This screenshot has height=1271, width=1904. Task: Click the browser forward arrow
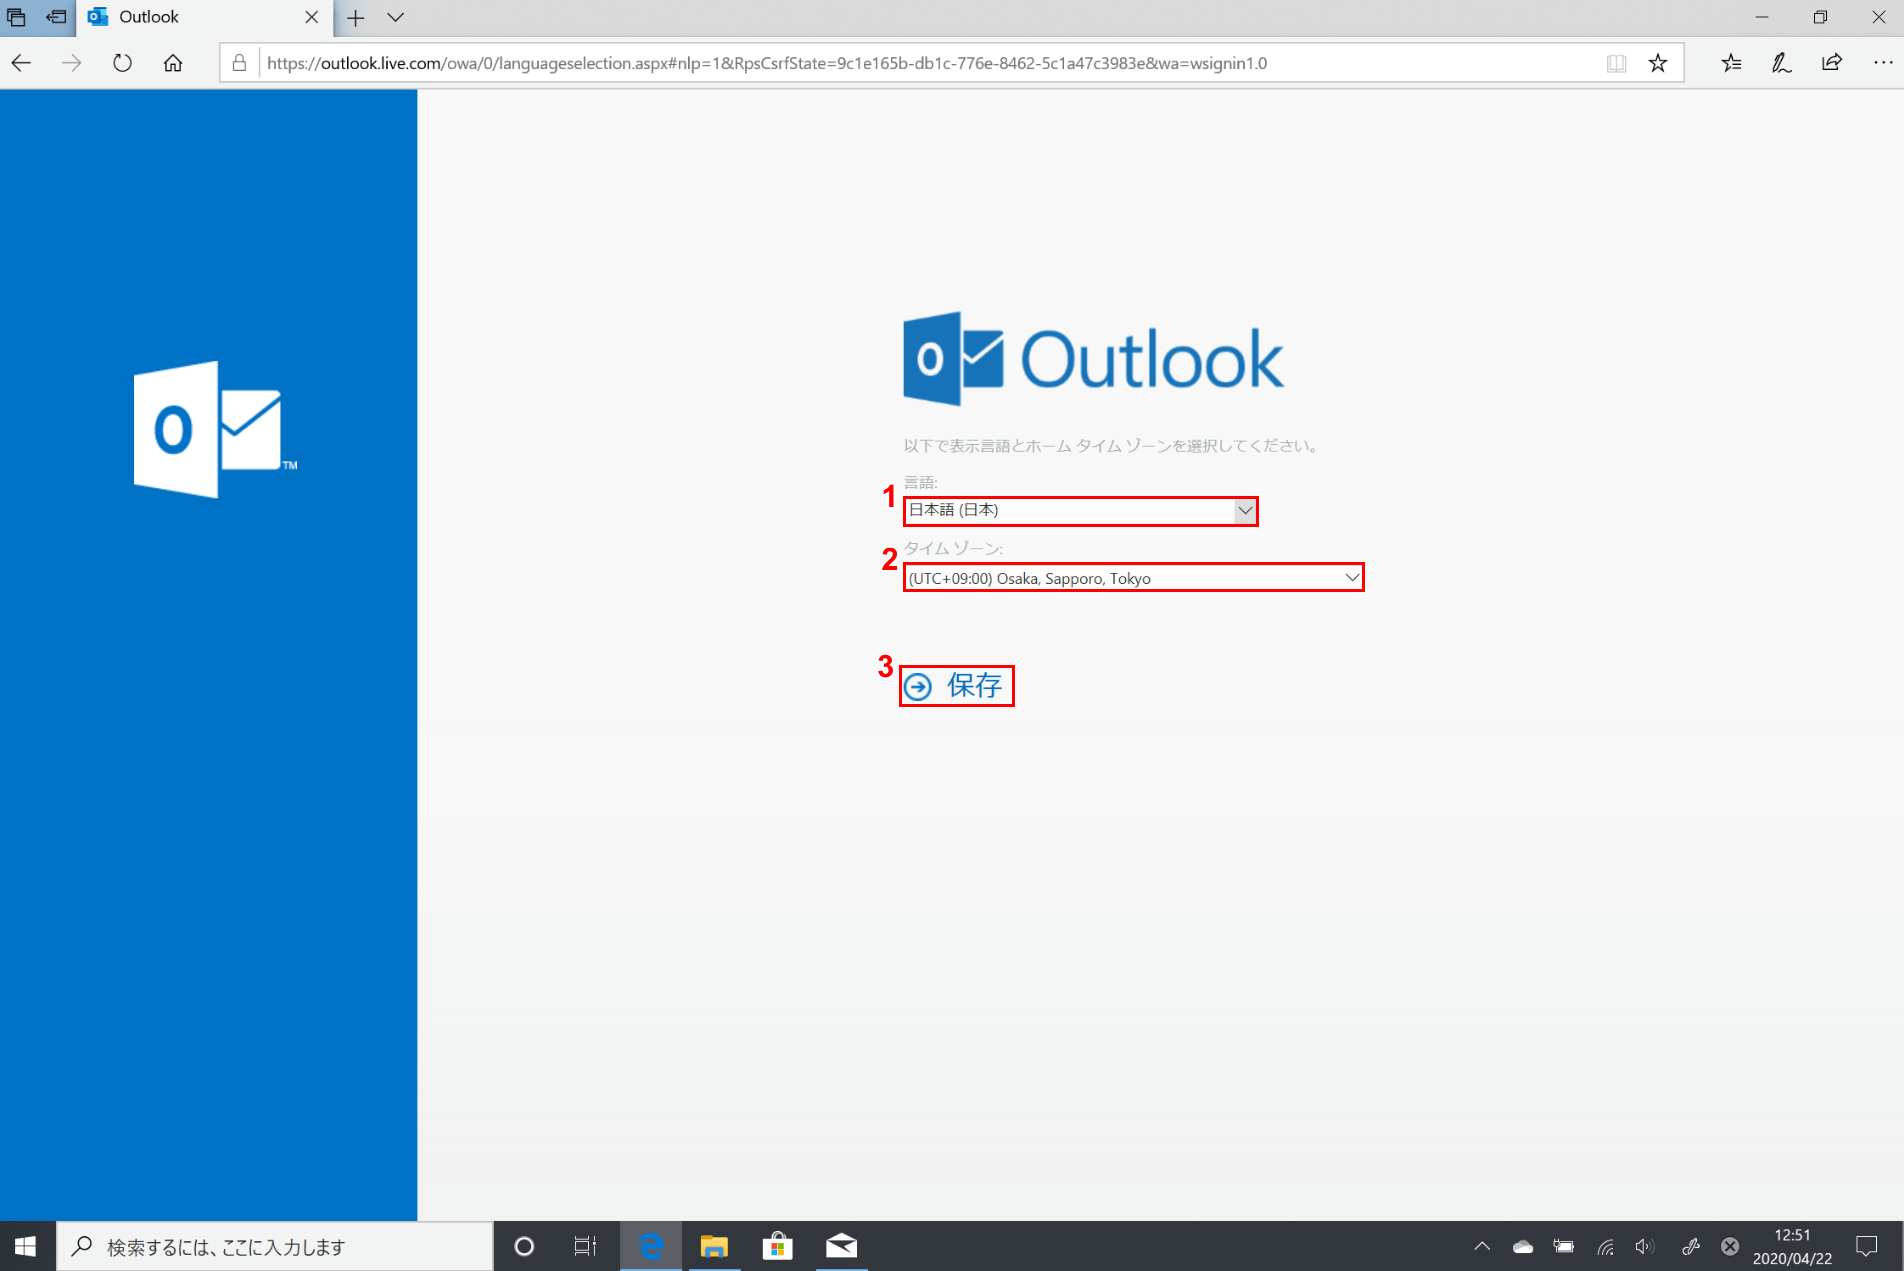click(x=71, y=63)
